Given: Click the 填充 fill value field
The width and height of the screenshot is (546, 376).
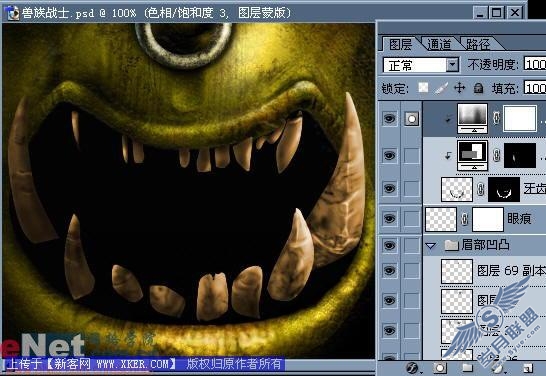Looking at the screenshot, I should (x=535, y=88).
